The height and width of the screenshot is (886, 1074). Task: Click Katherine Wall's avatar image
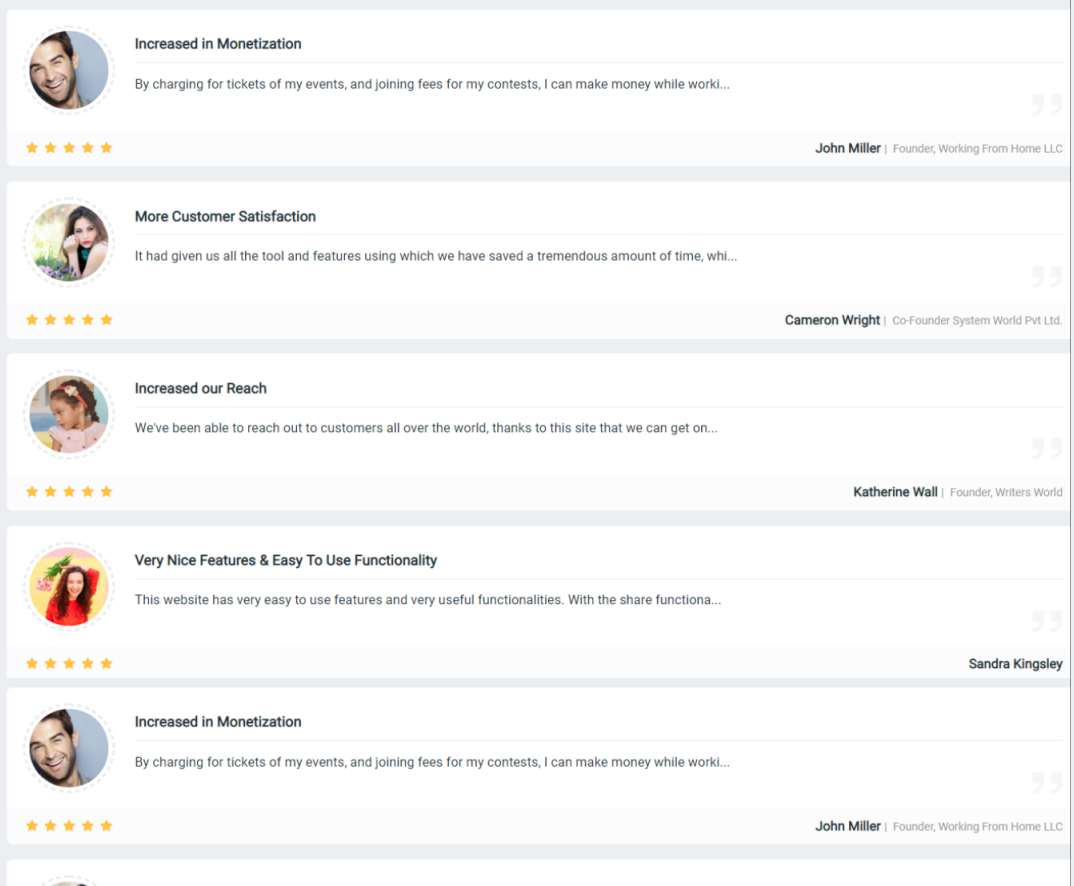point(69,414)
